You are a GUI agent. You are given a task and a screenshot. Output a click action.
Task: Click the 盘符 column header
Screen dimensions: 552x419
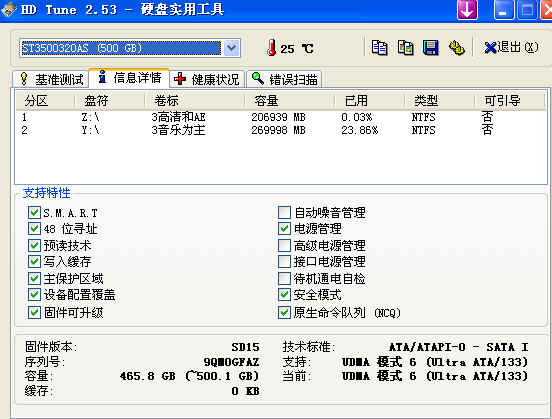click(x=109, y=101)
